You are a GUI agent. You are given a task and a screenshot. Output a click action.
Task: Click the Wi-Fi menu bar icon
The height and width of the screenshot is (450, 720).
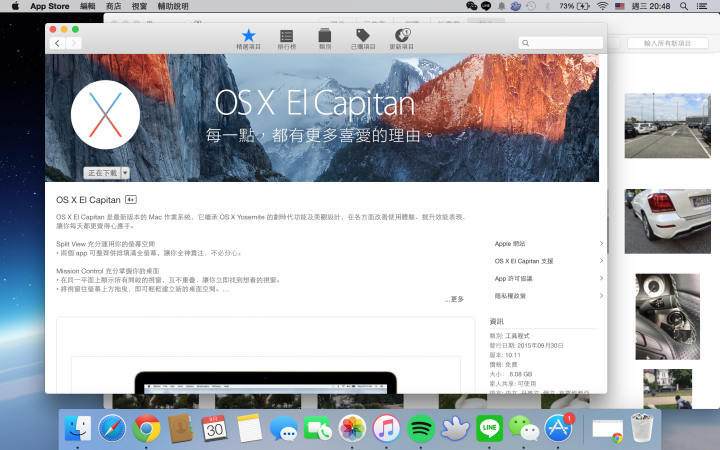[x=602, y=6]
